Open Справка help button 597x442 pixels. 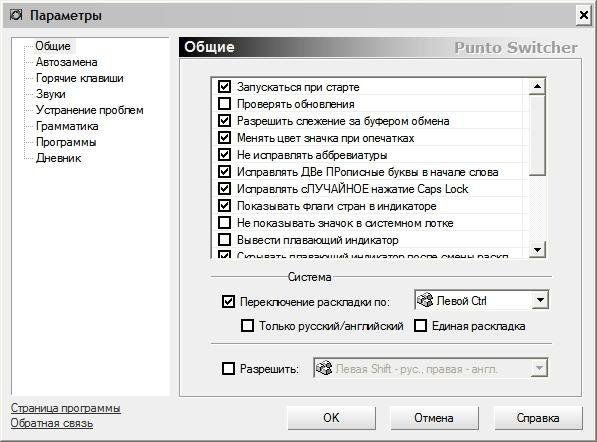(538, 418)
